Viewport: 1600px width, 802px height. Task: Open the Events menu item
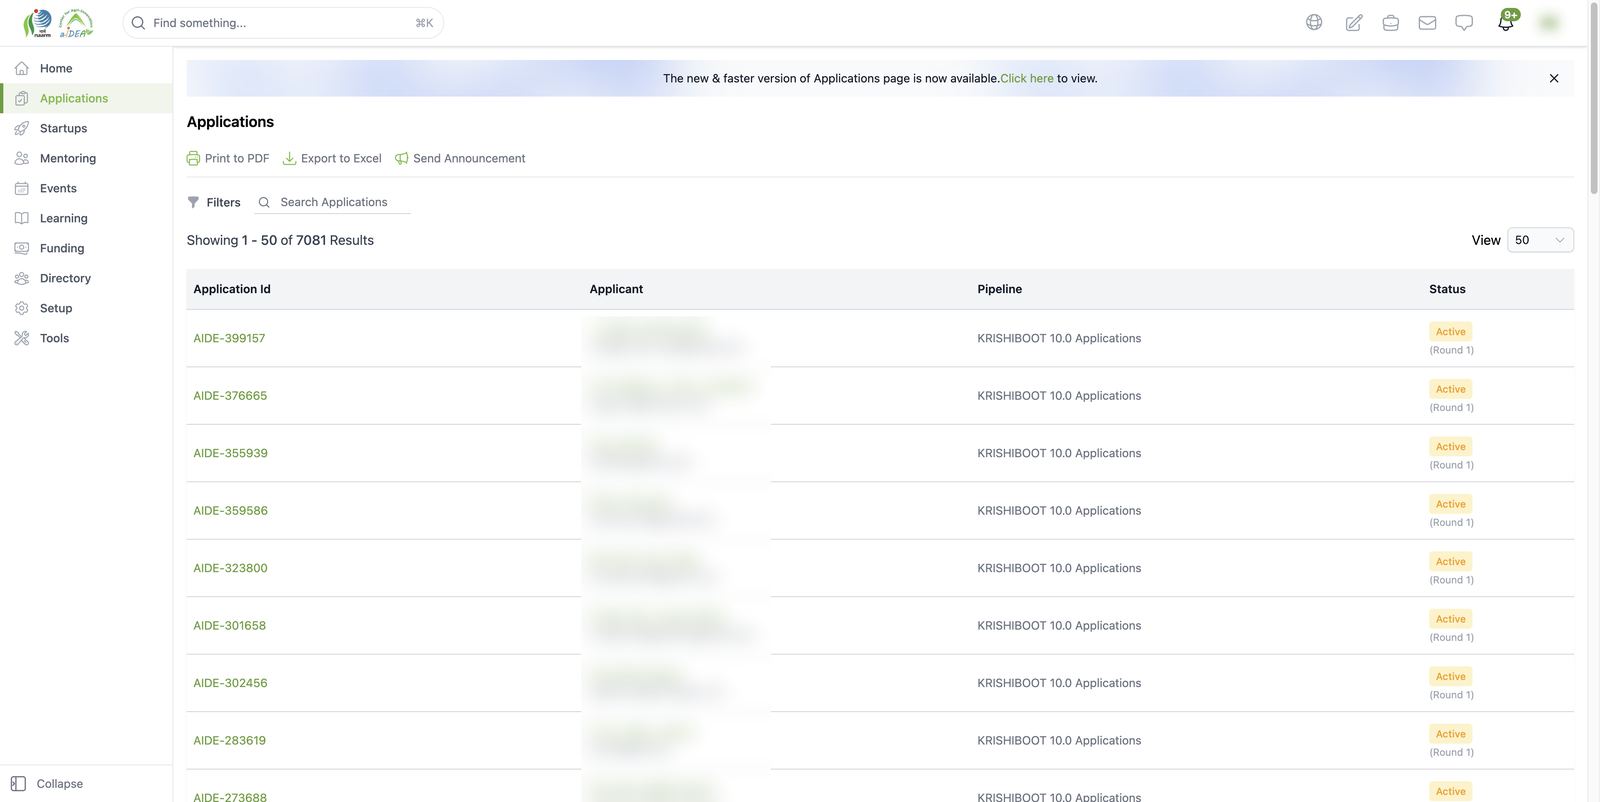pos(58,188)
